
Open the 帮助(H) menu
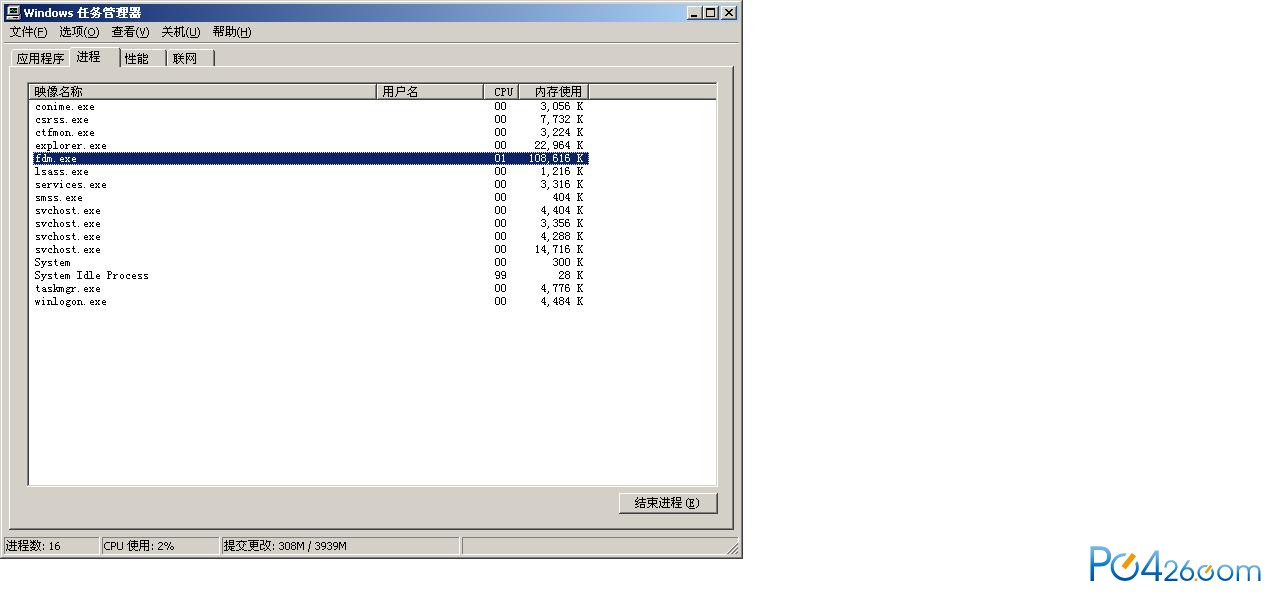pyautogui.click(x=232, y=32)
